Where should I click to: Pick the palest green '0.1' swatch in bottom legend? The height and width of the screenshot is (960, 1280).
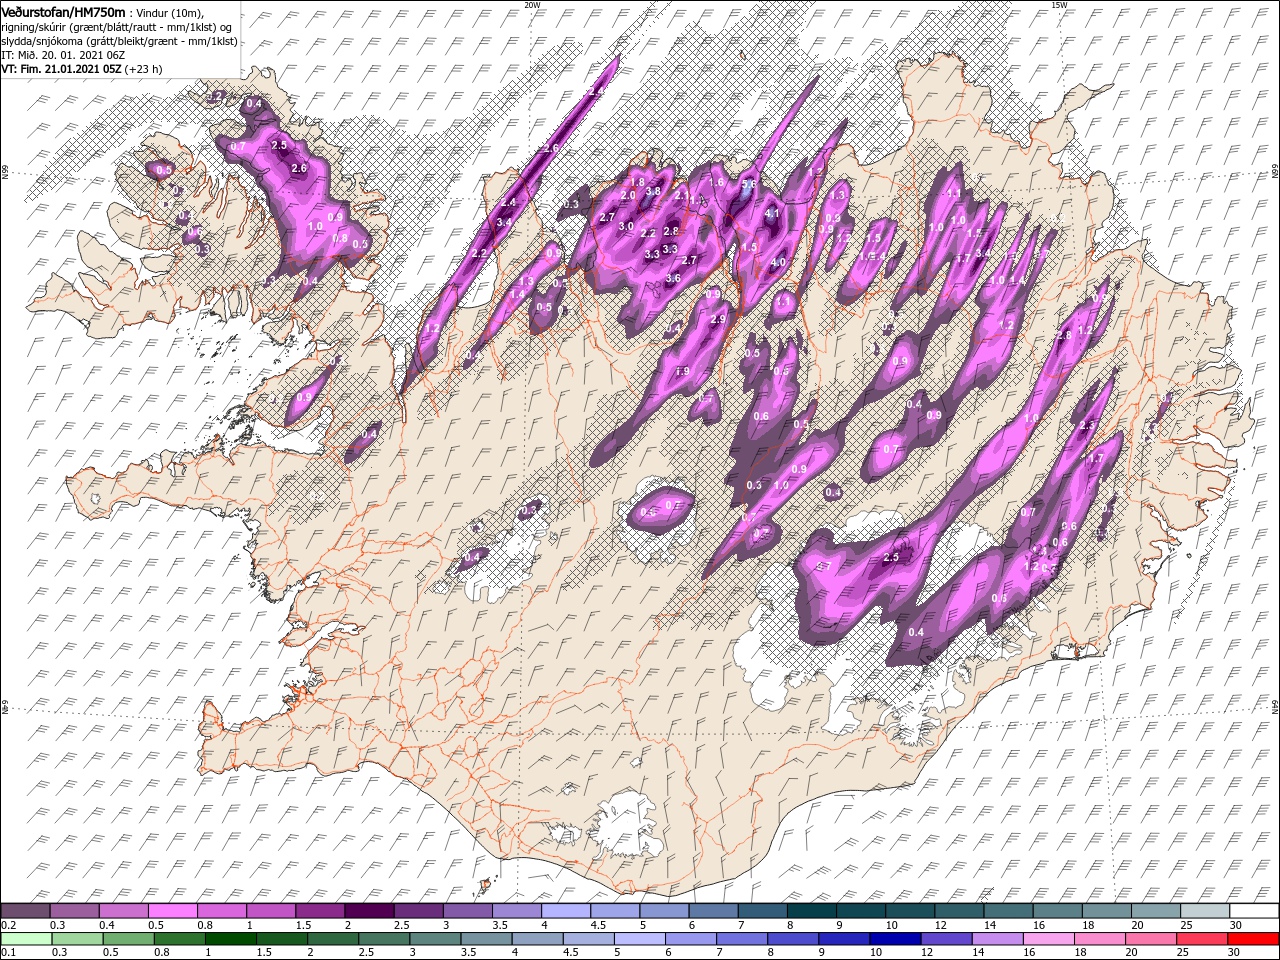[x=26, y=939]
